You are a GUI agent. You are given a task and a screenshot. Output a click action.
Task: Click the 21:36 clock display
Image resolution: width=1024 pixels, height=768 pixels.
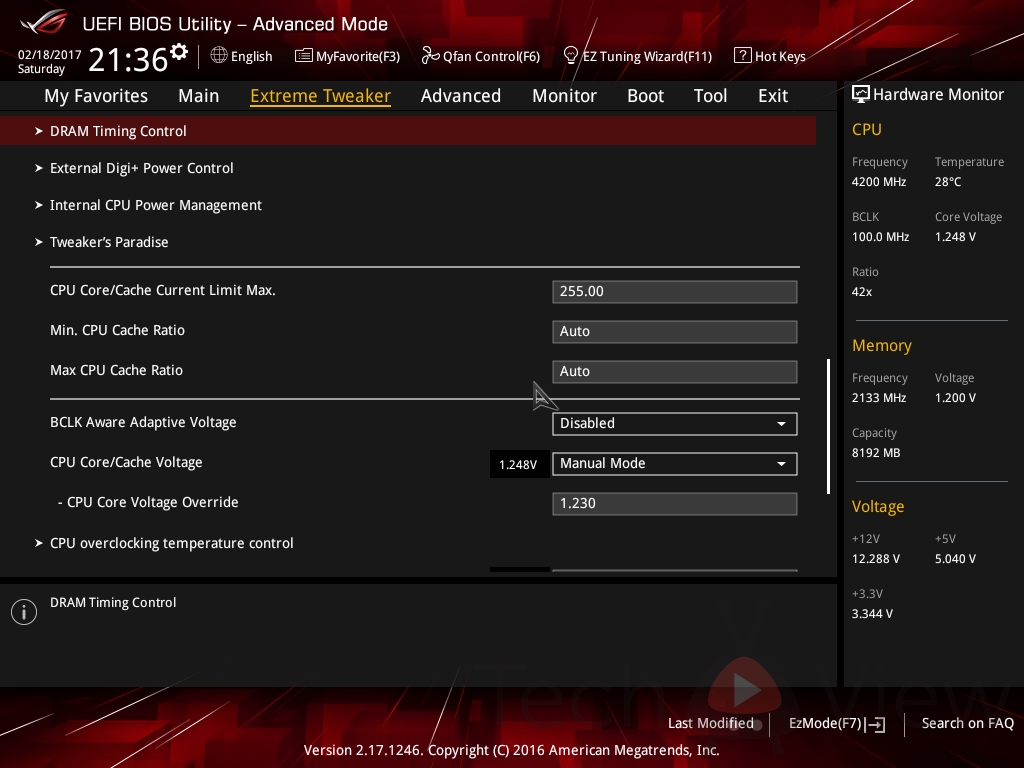click(x=128, y=59)
